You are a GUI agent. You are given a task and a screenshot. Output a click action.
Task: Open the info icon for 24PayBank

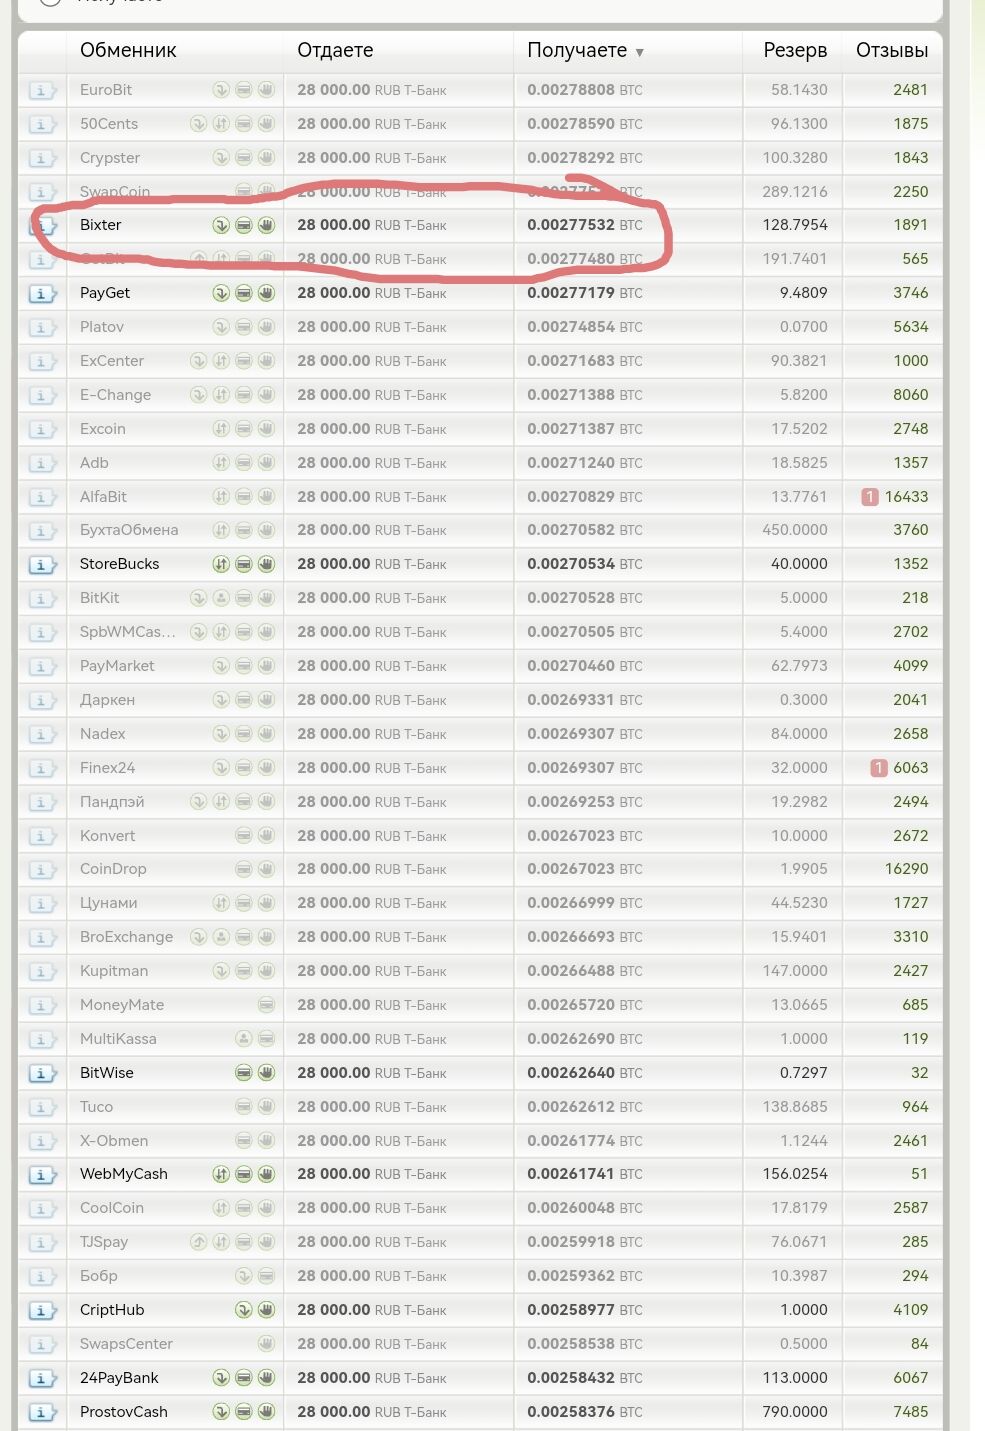click(x=41, y=1379)
